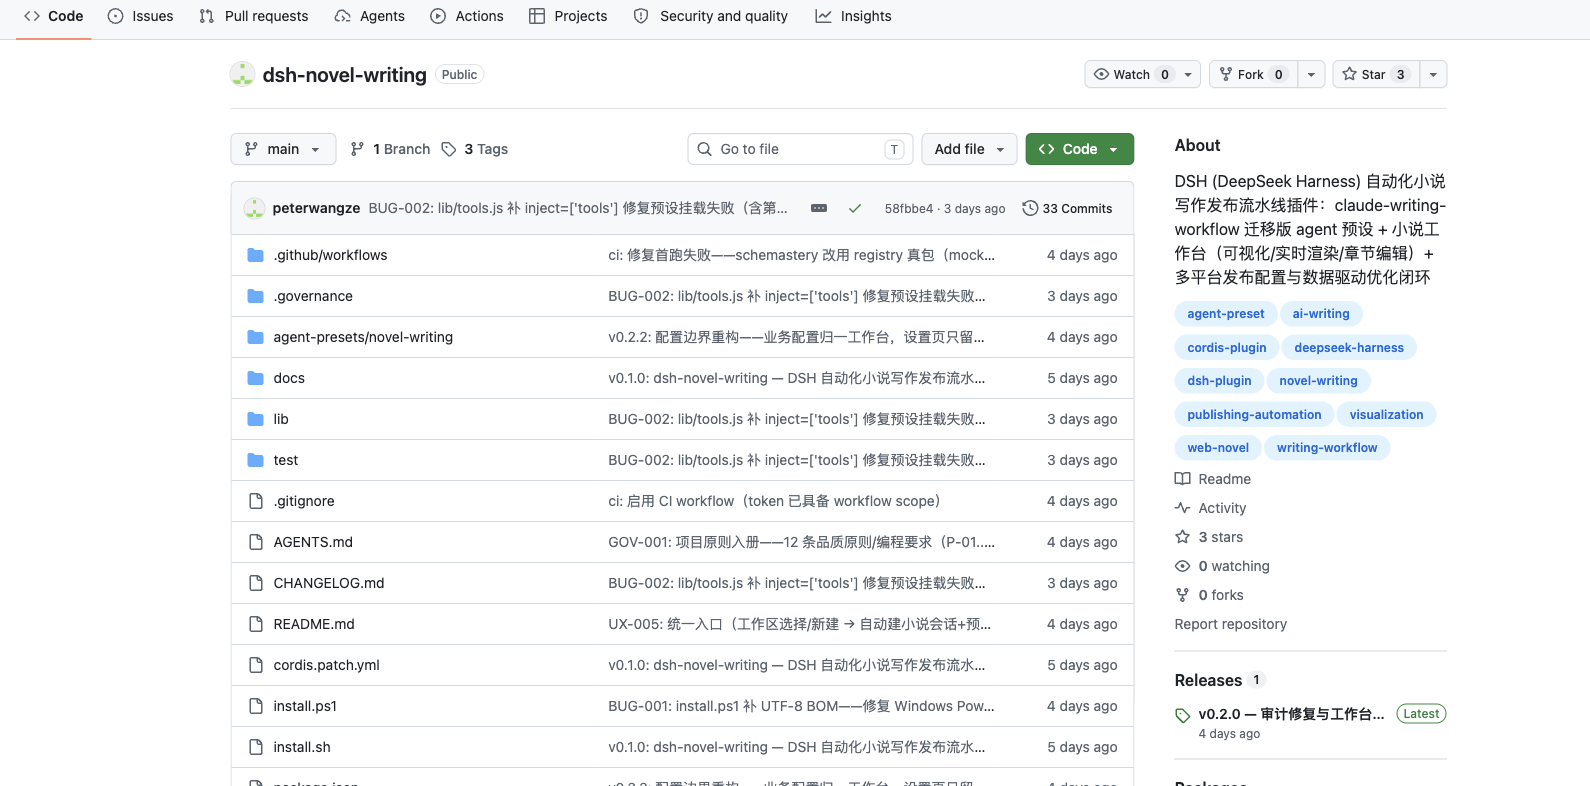Click the CHANGELOG.md file icon
1590x786 pixels.
255,583
